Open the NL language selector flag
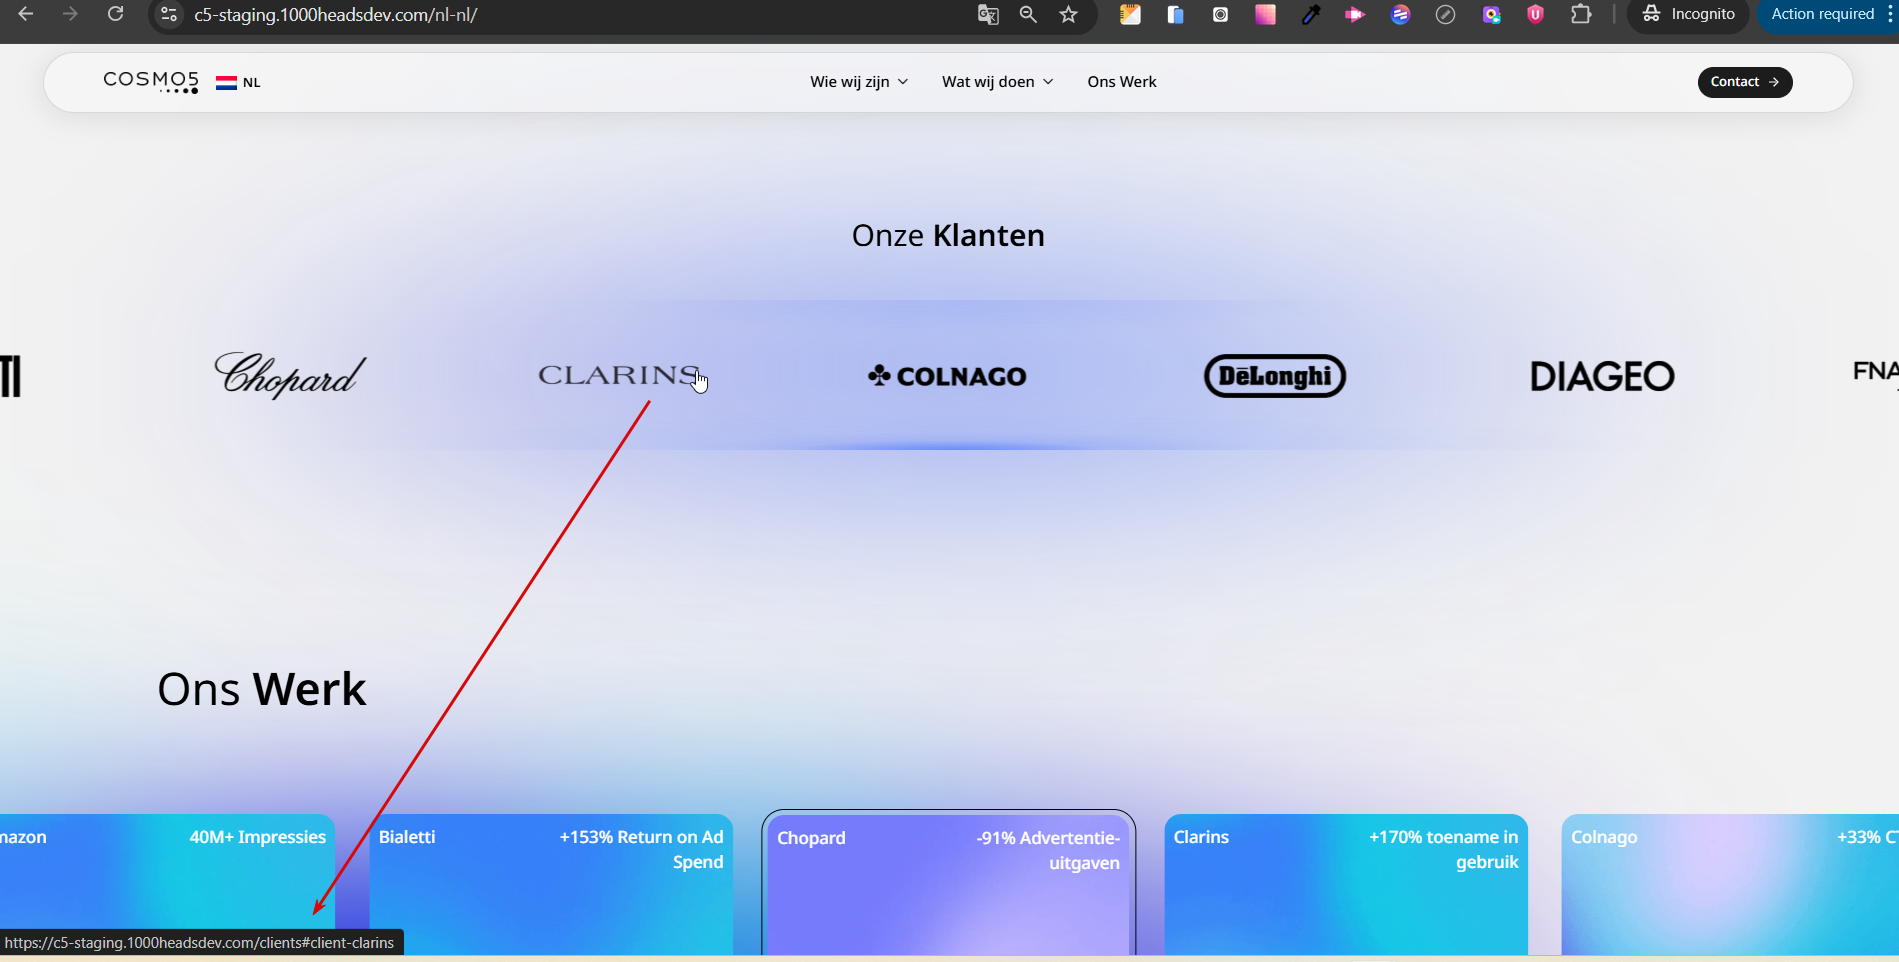Image resolution: width=1899 pixels, height=962 pixels. tap(238, 83)
